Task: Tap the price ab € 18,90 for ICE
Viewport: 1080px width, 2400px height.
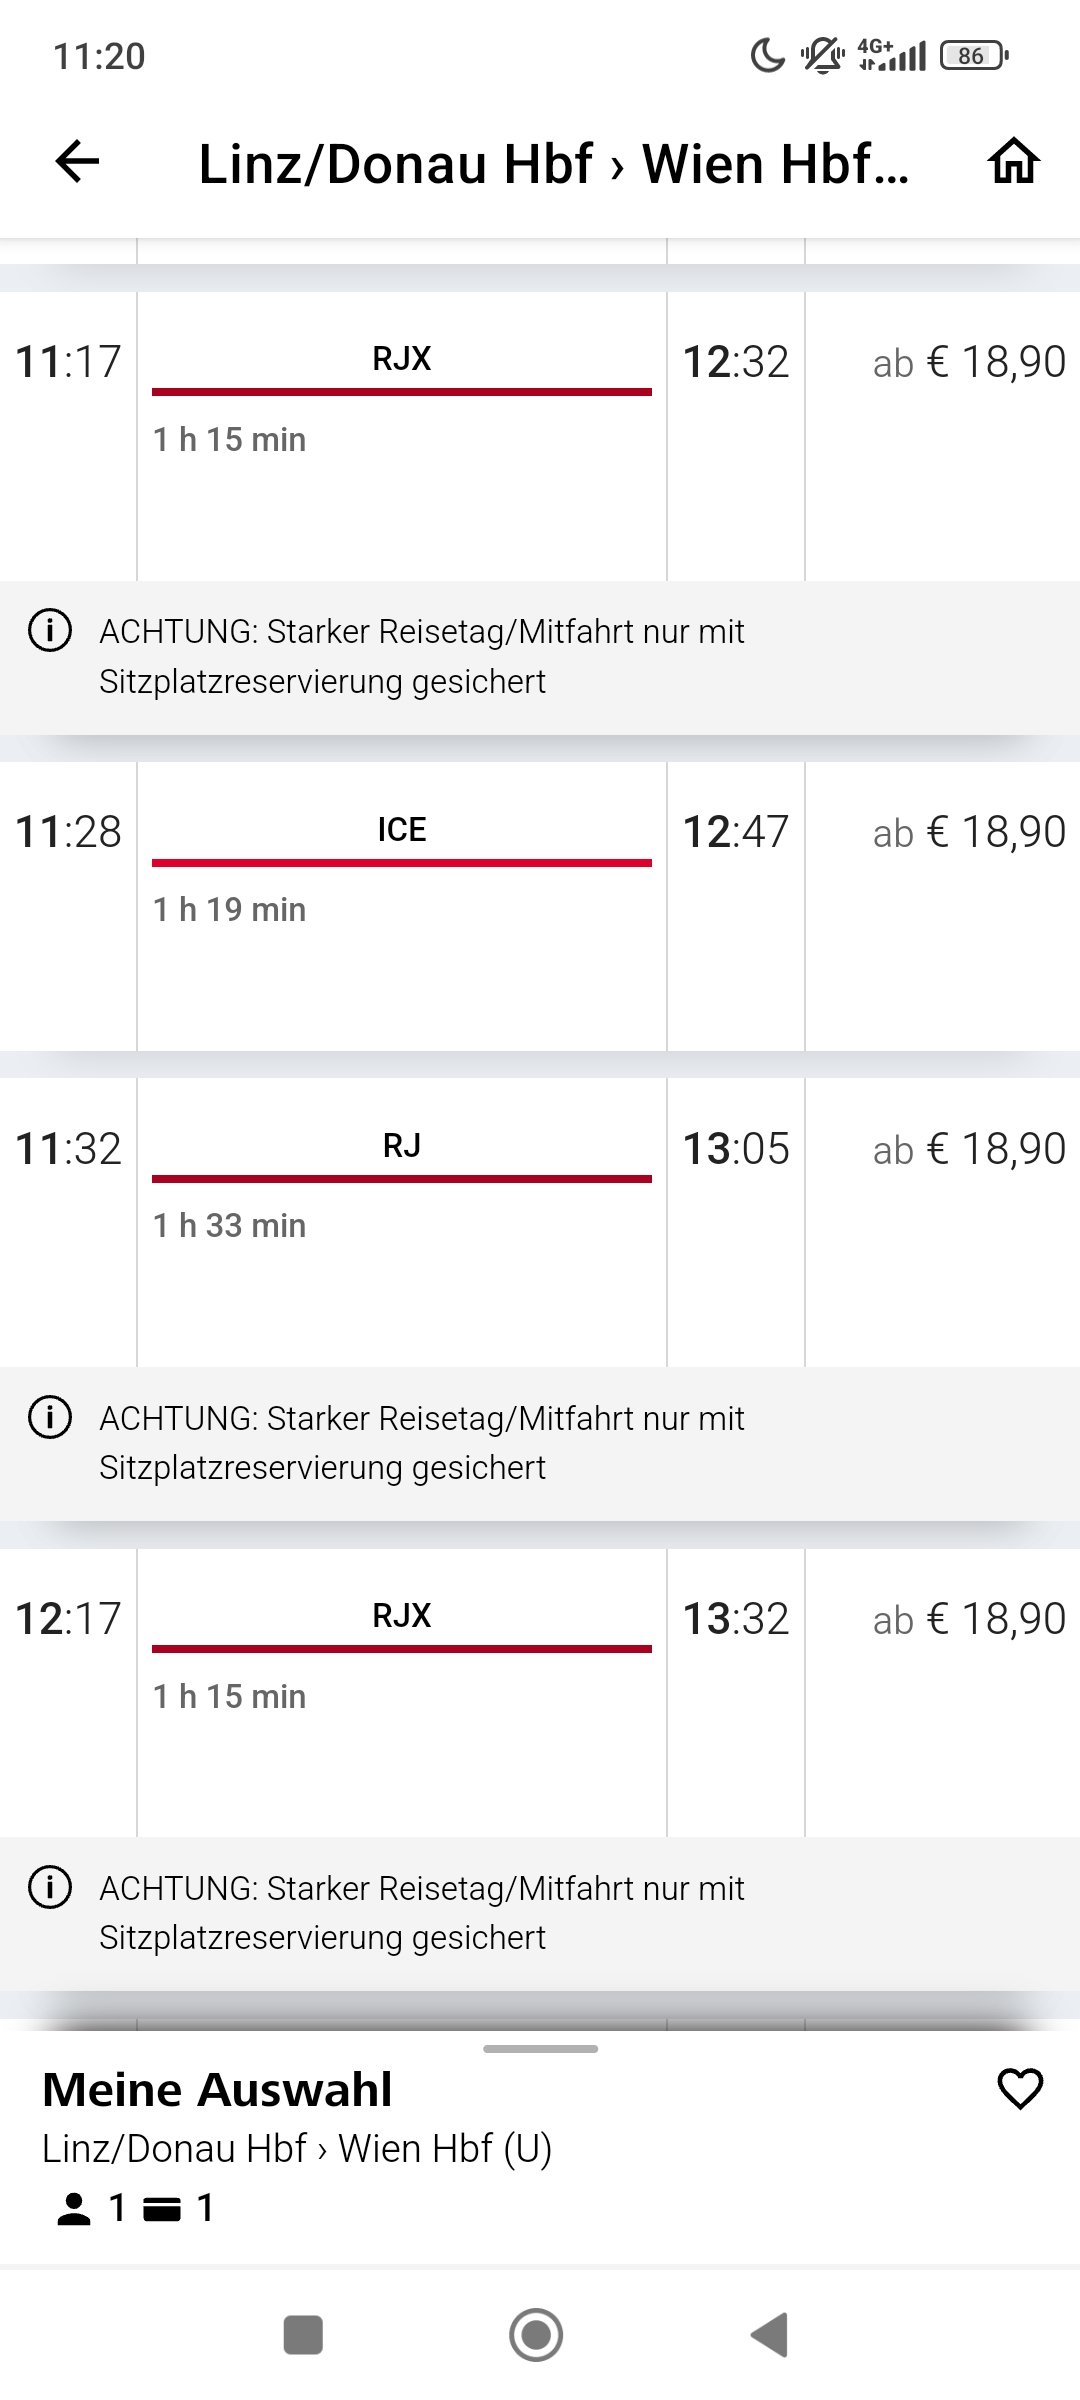Action: (969, 832)
